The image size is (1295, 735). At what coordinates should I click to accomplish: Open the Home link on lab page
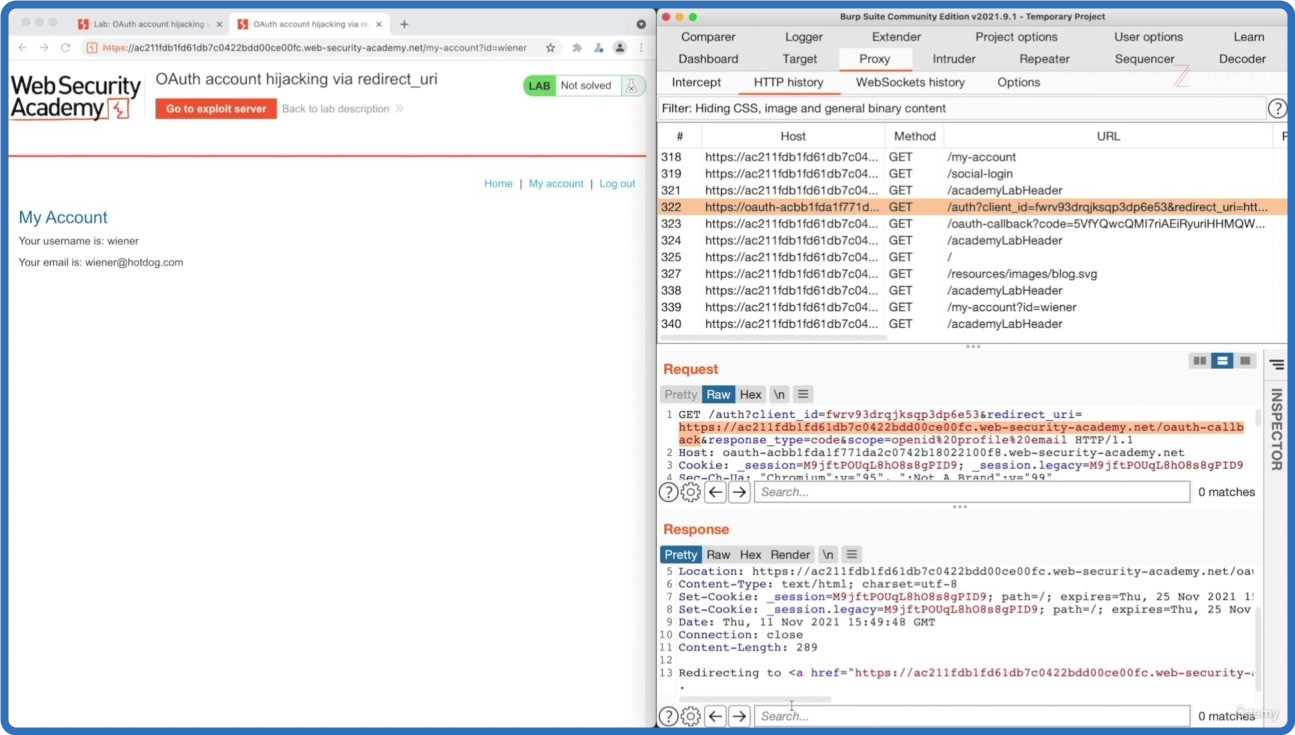[498, 184]
